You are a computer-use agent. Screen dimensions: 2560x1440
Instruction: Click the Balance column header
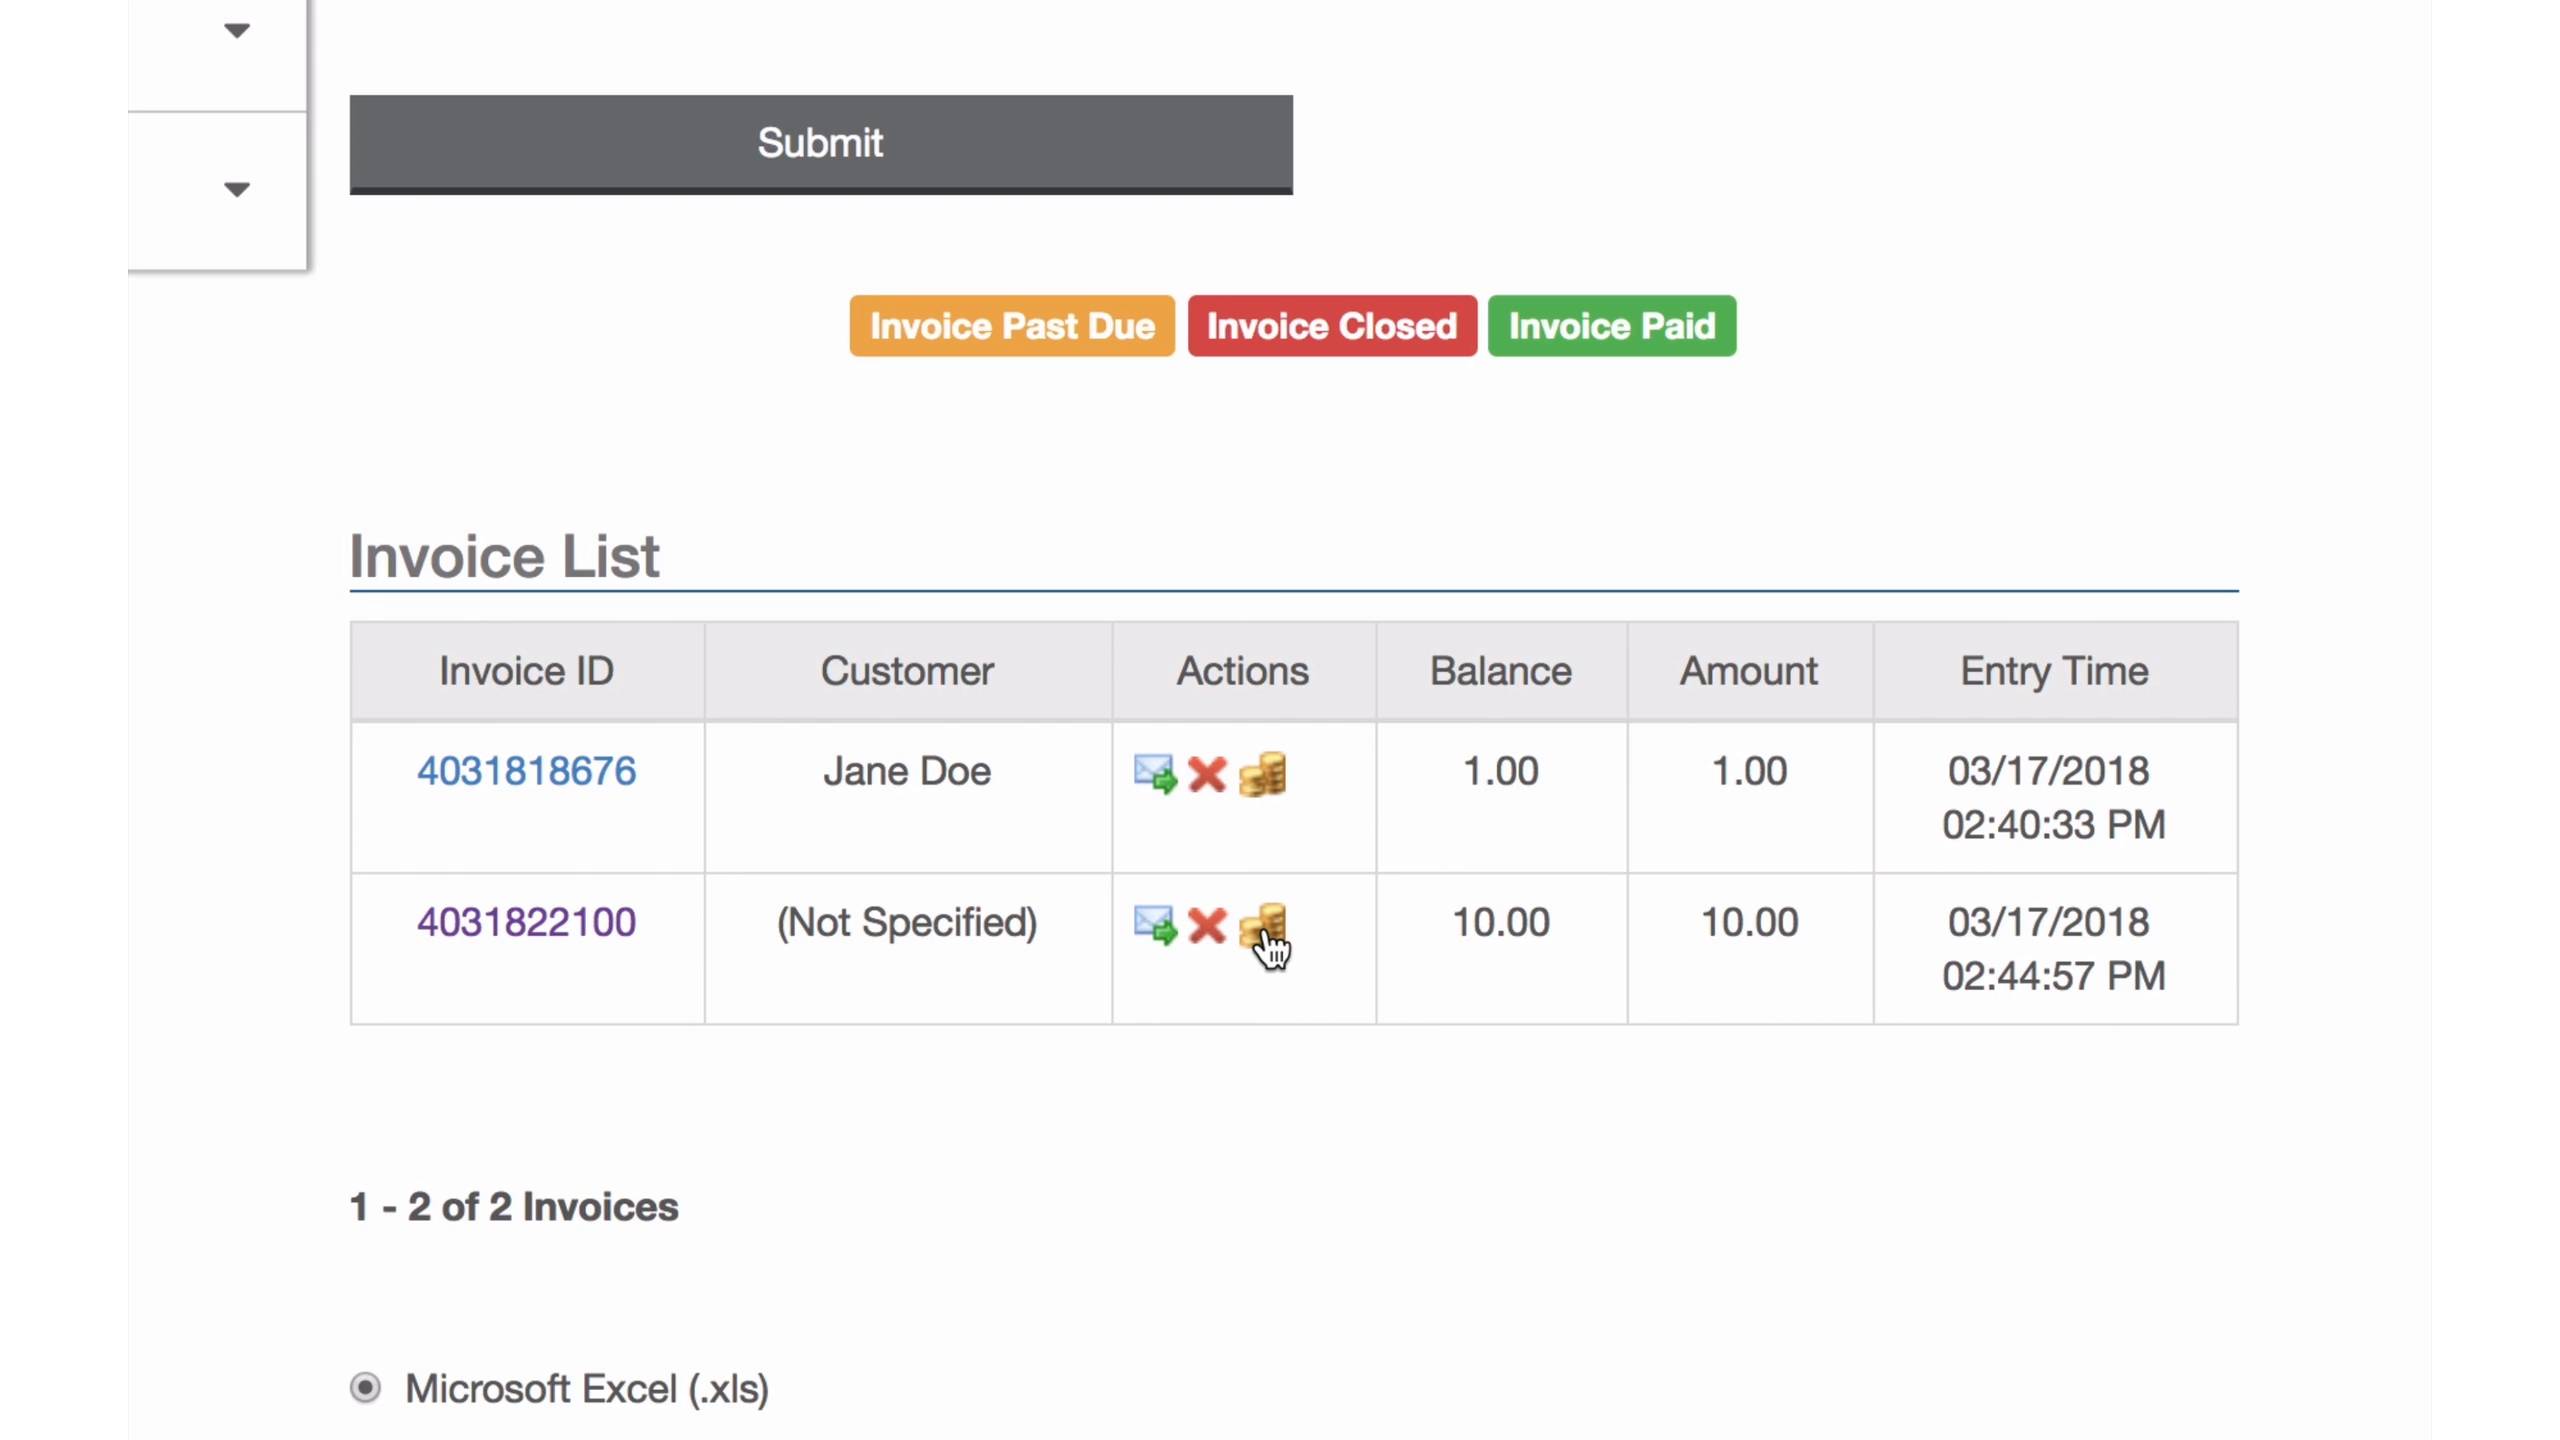[1500, 671]
